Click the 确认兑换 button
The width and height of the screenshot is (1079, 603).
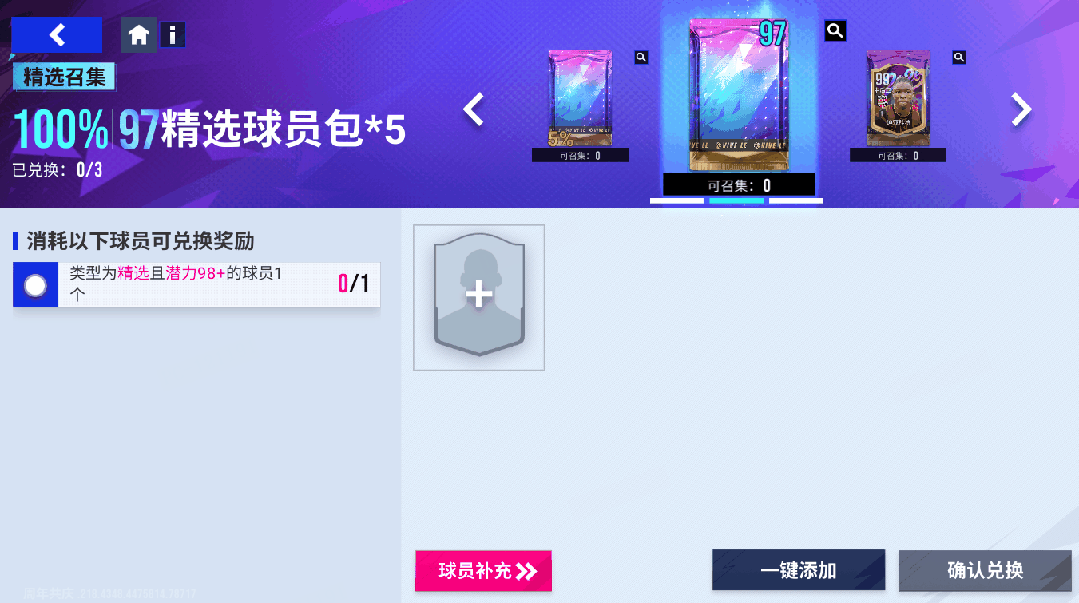click(985, 570)
